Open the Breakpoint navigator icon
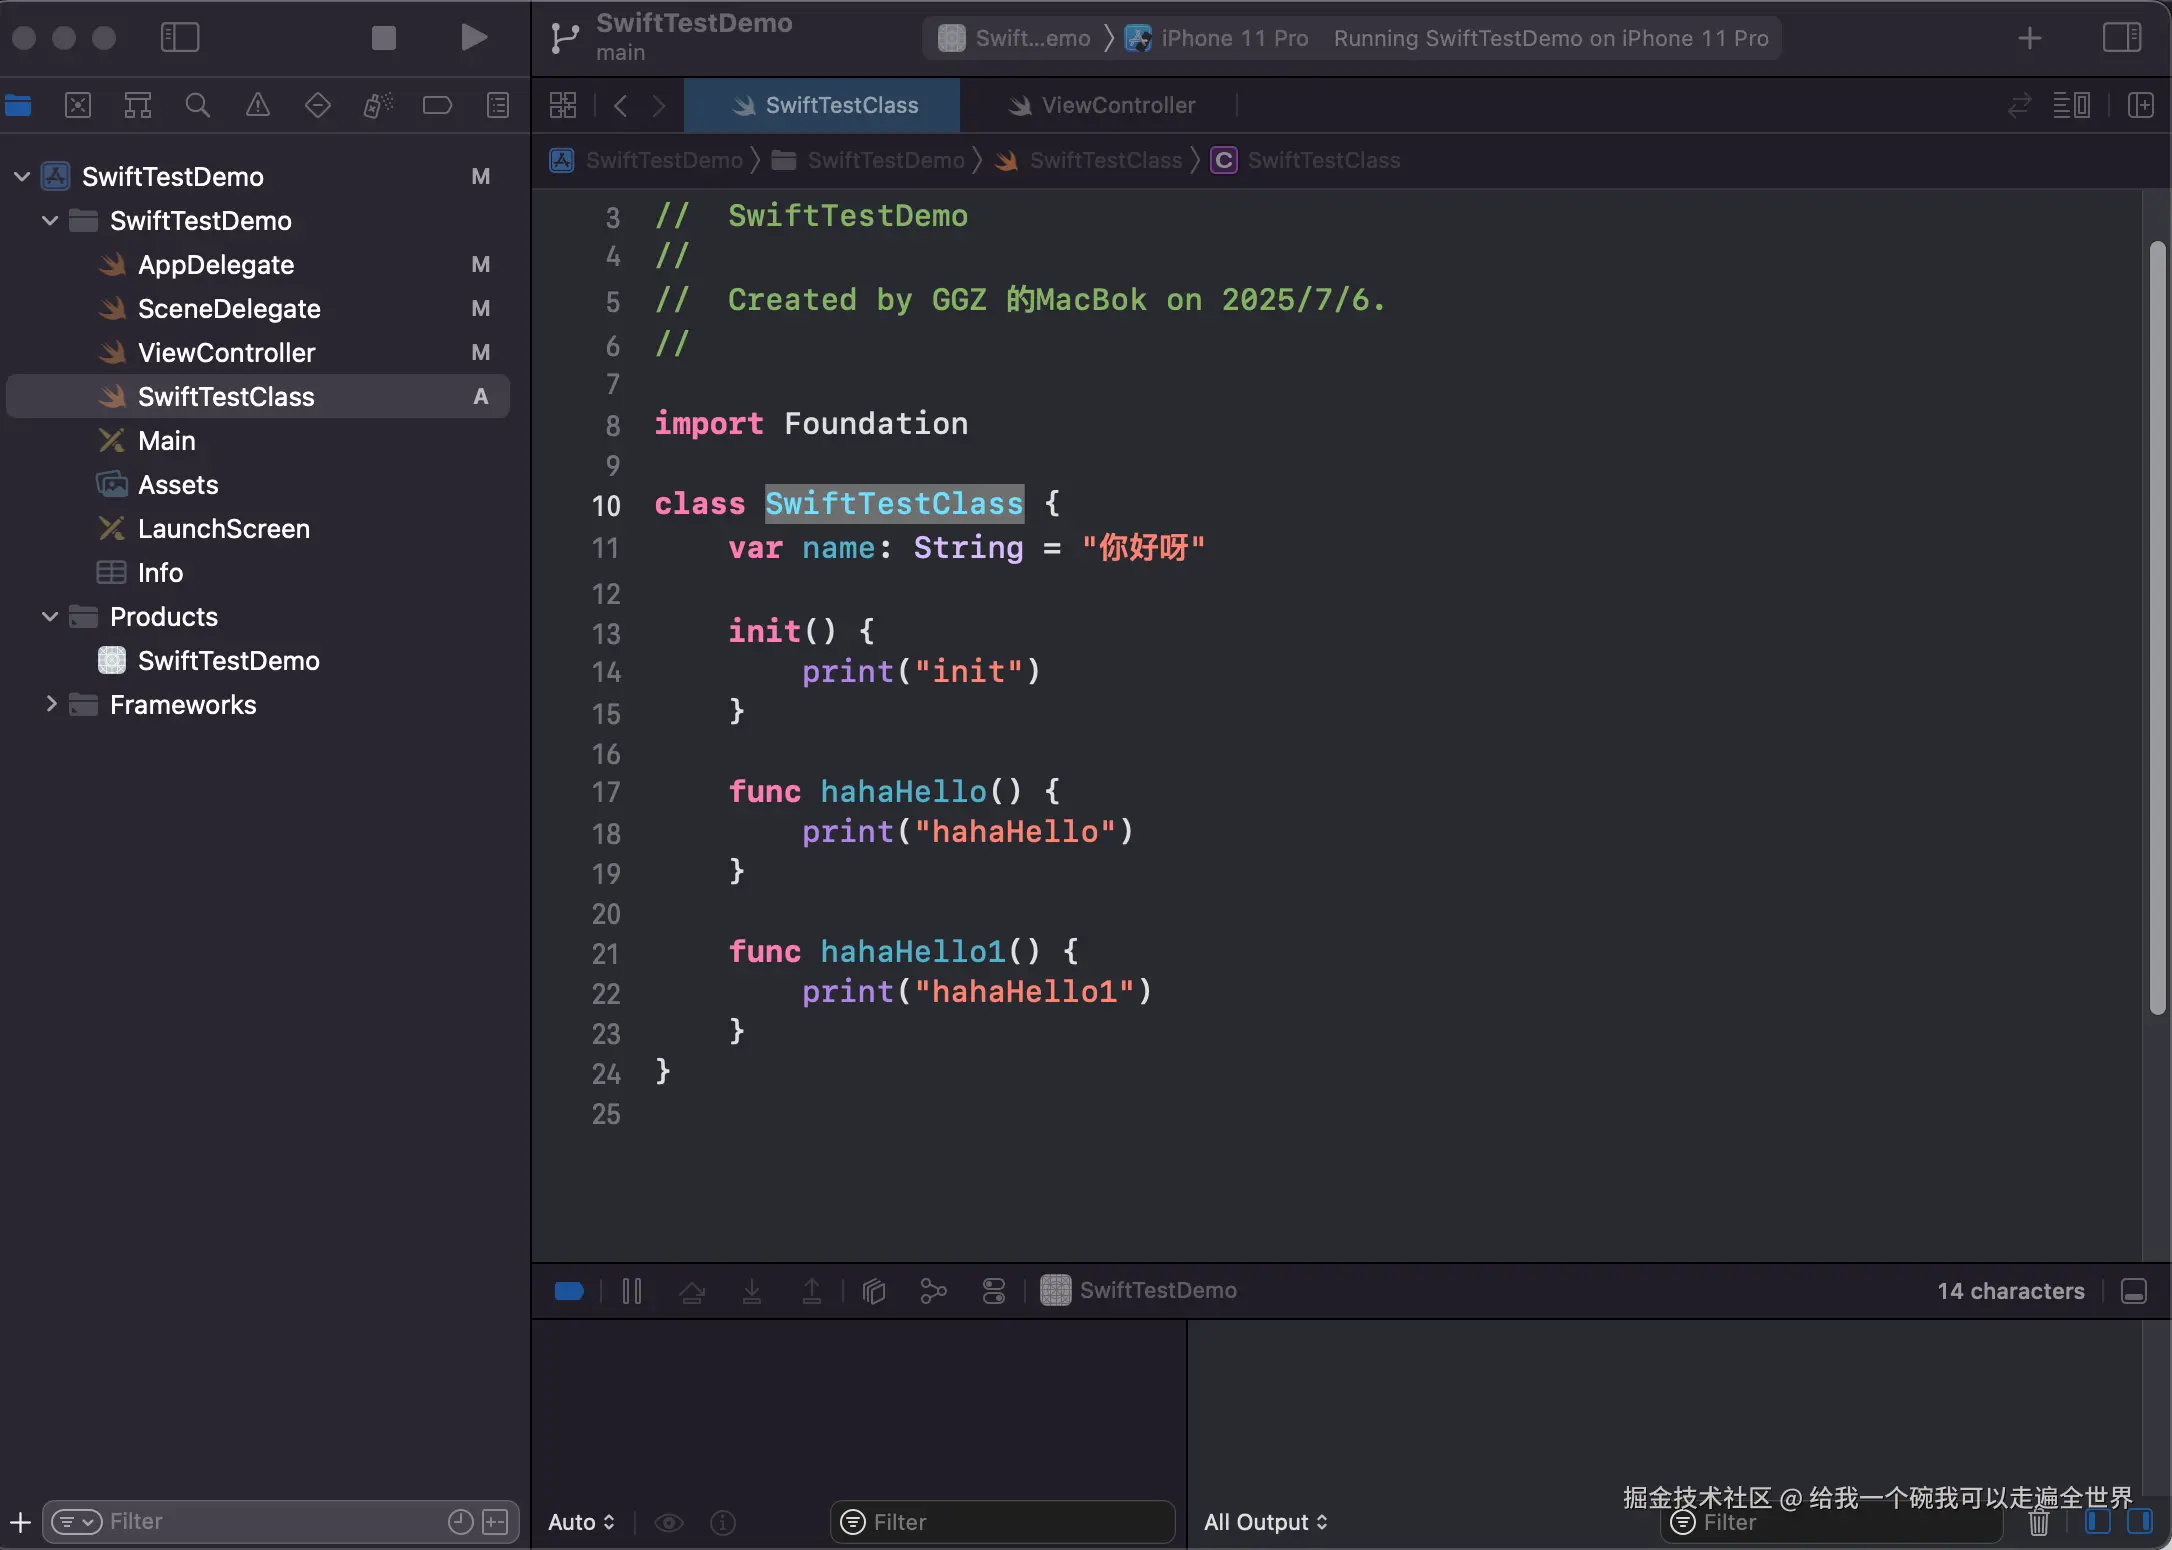 (x=437, y=105)
